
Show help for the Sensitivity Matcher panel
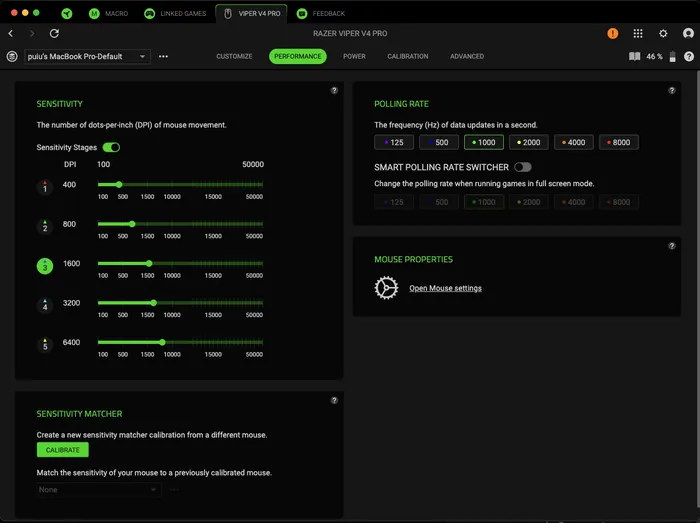tap(334, 400)
